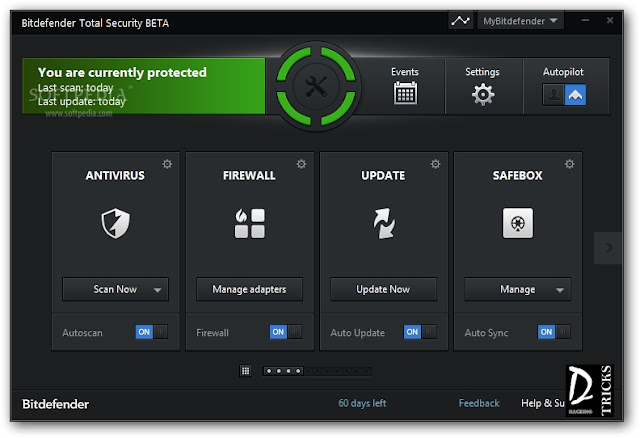Expand the Safebox Manage dropdown arrow
Image resolution: width=640 pixels, height=438 pixels.
(560, 290)
